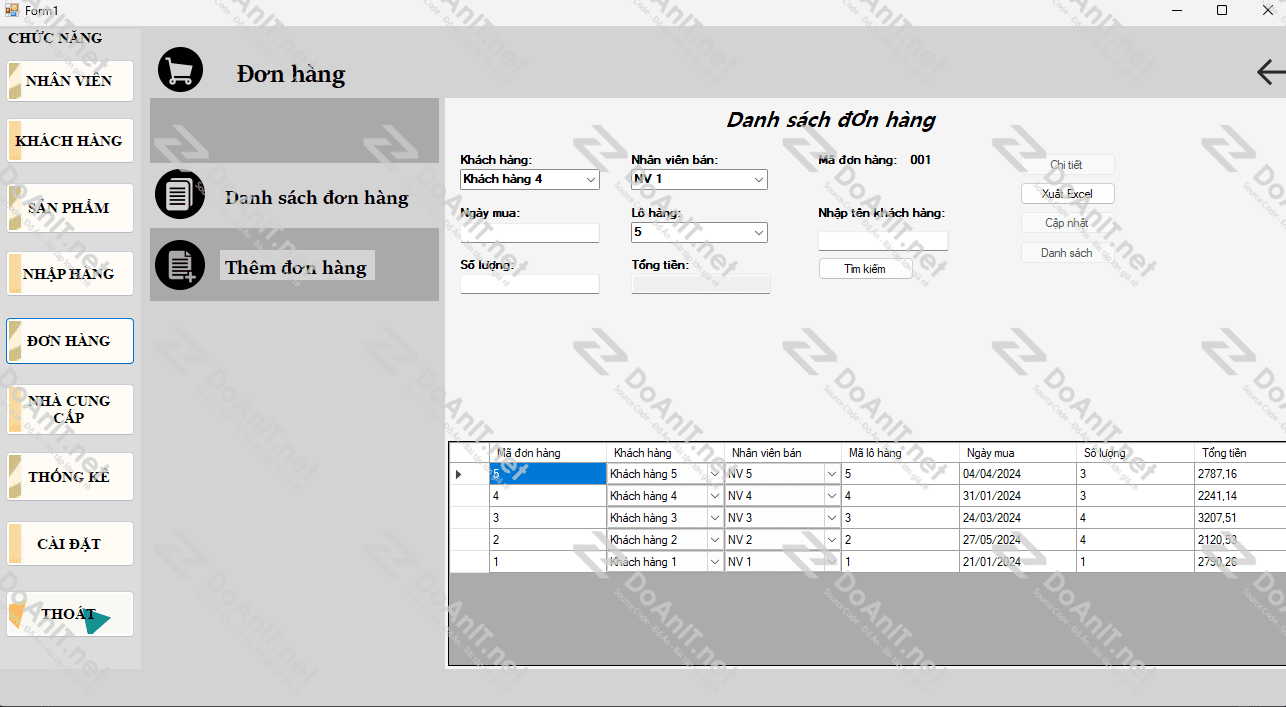Viewport: 1286px width, 707px height.
Task: Focus the Nhập tên khách hàng search field
Action: (883, 241)
